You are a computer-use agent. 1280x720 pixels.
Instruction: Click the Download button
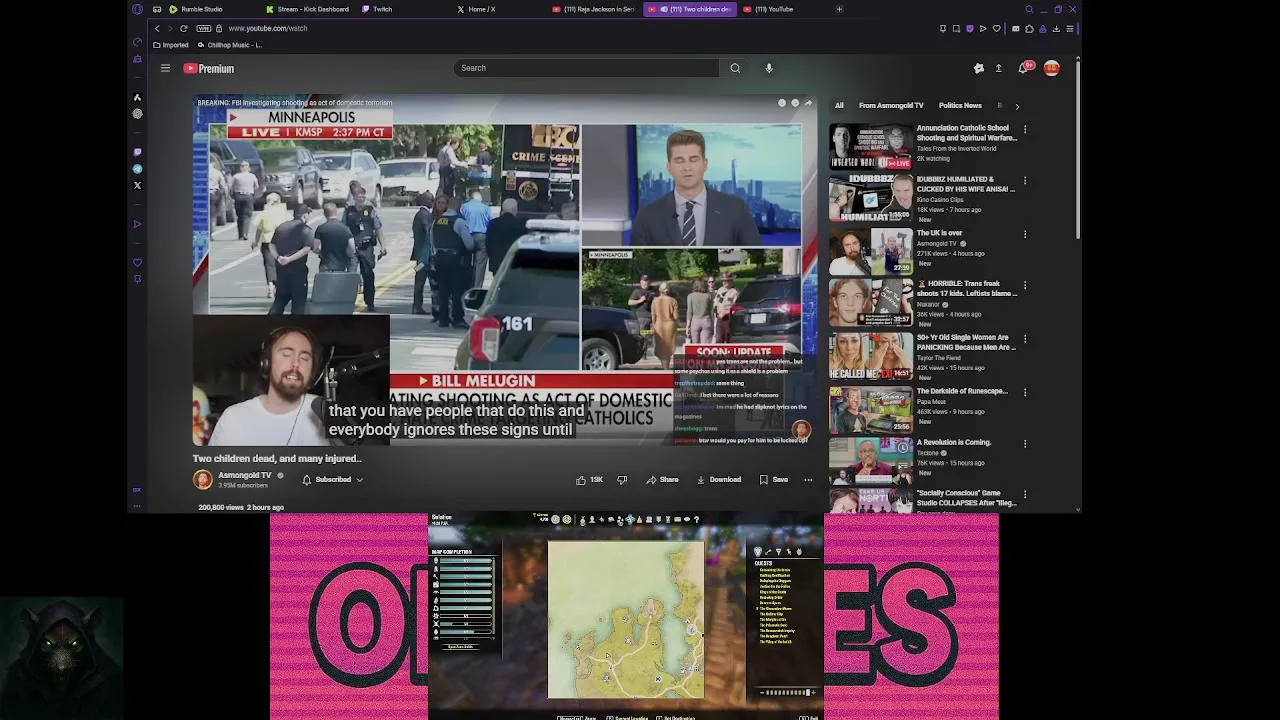[x=719, y=480]
